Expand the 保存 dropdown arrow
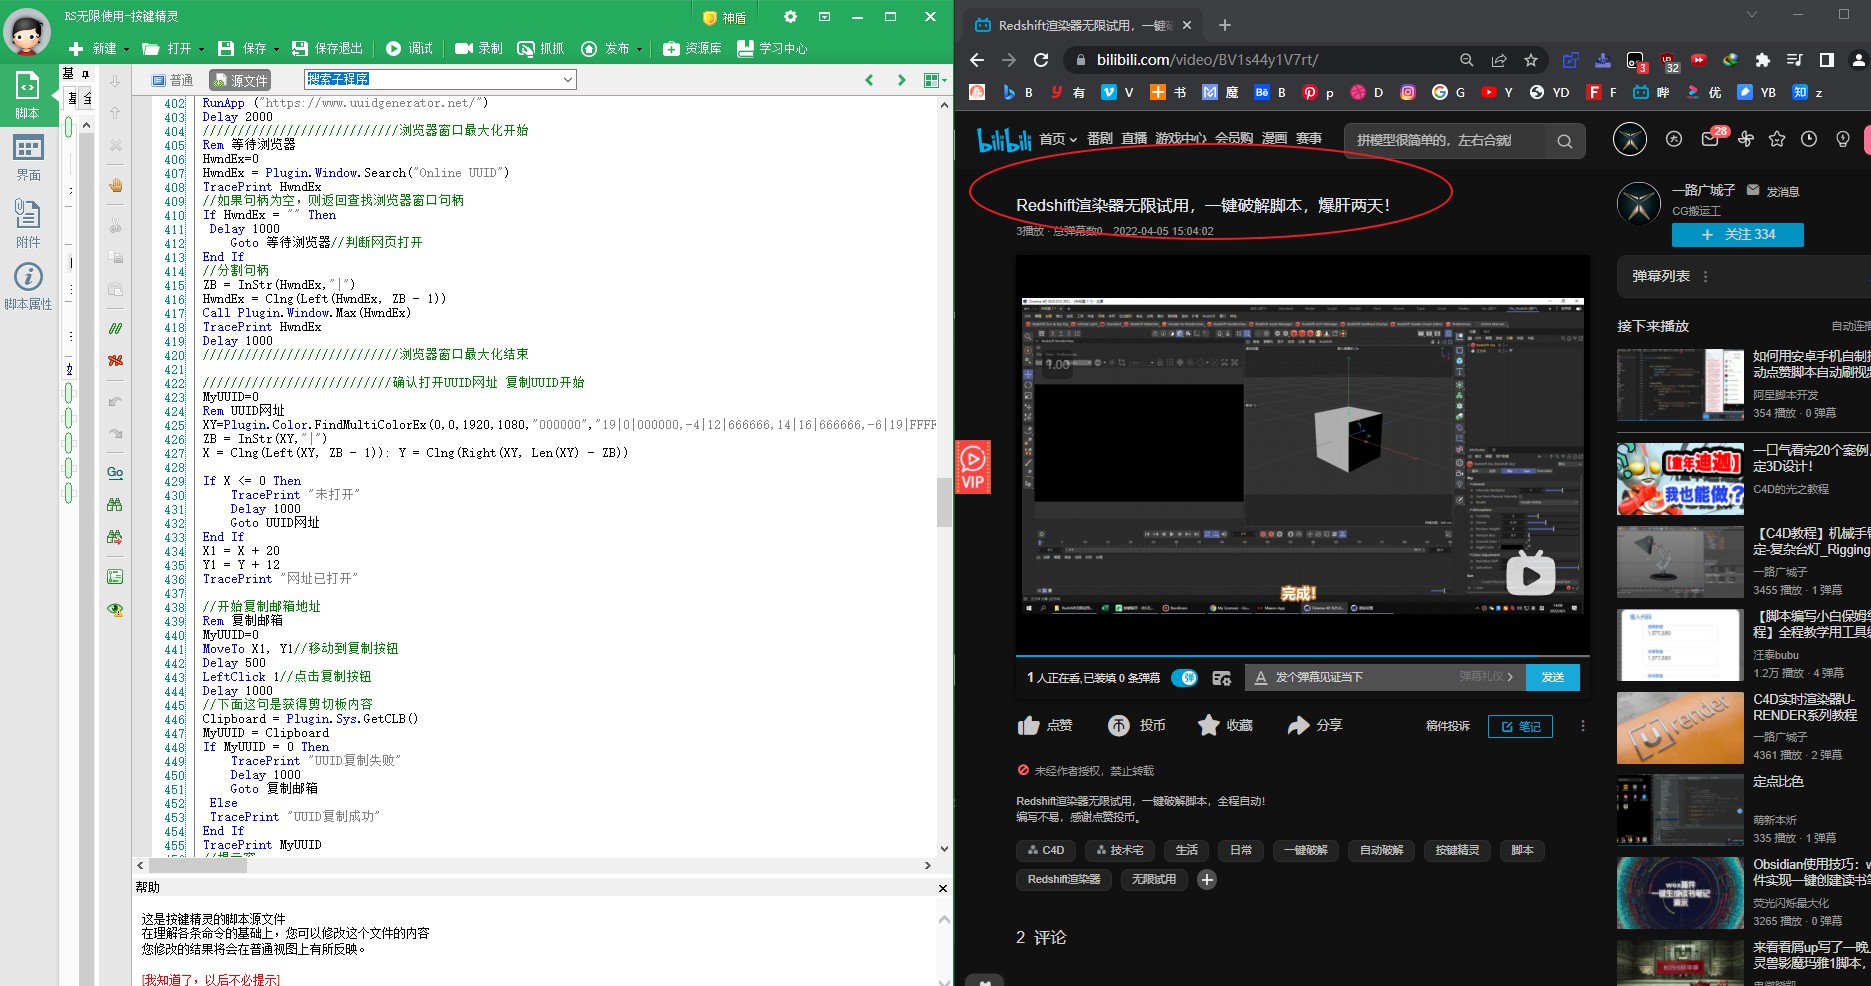Image resolution: width=1871 pixels, height=986 pixels. [x=277, y=49]
